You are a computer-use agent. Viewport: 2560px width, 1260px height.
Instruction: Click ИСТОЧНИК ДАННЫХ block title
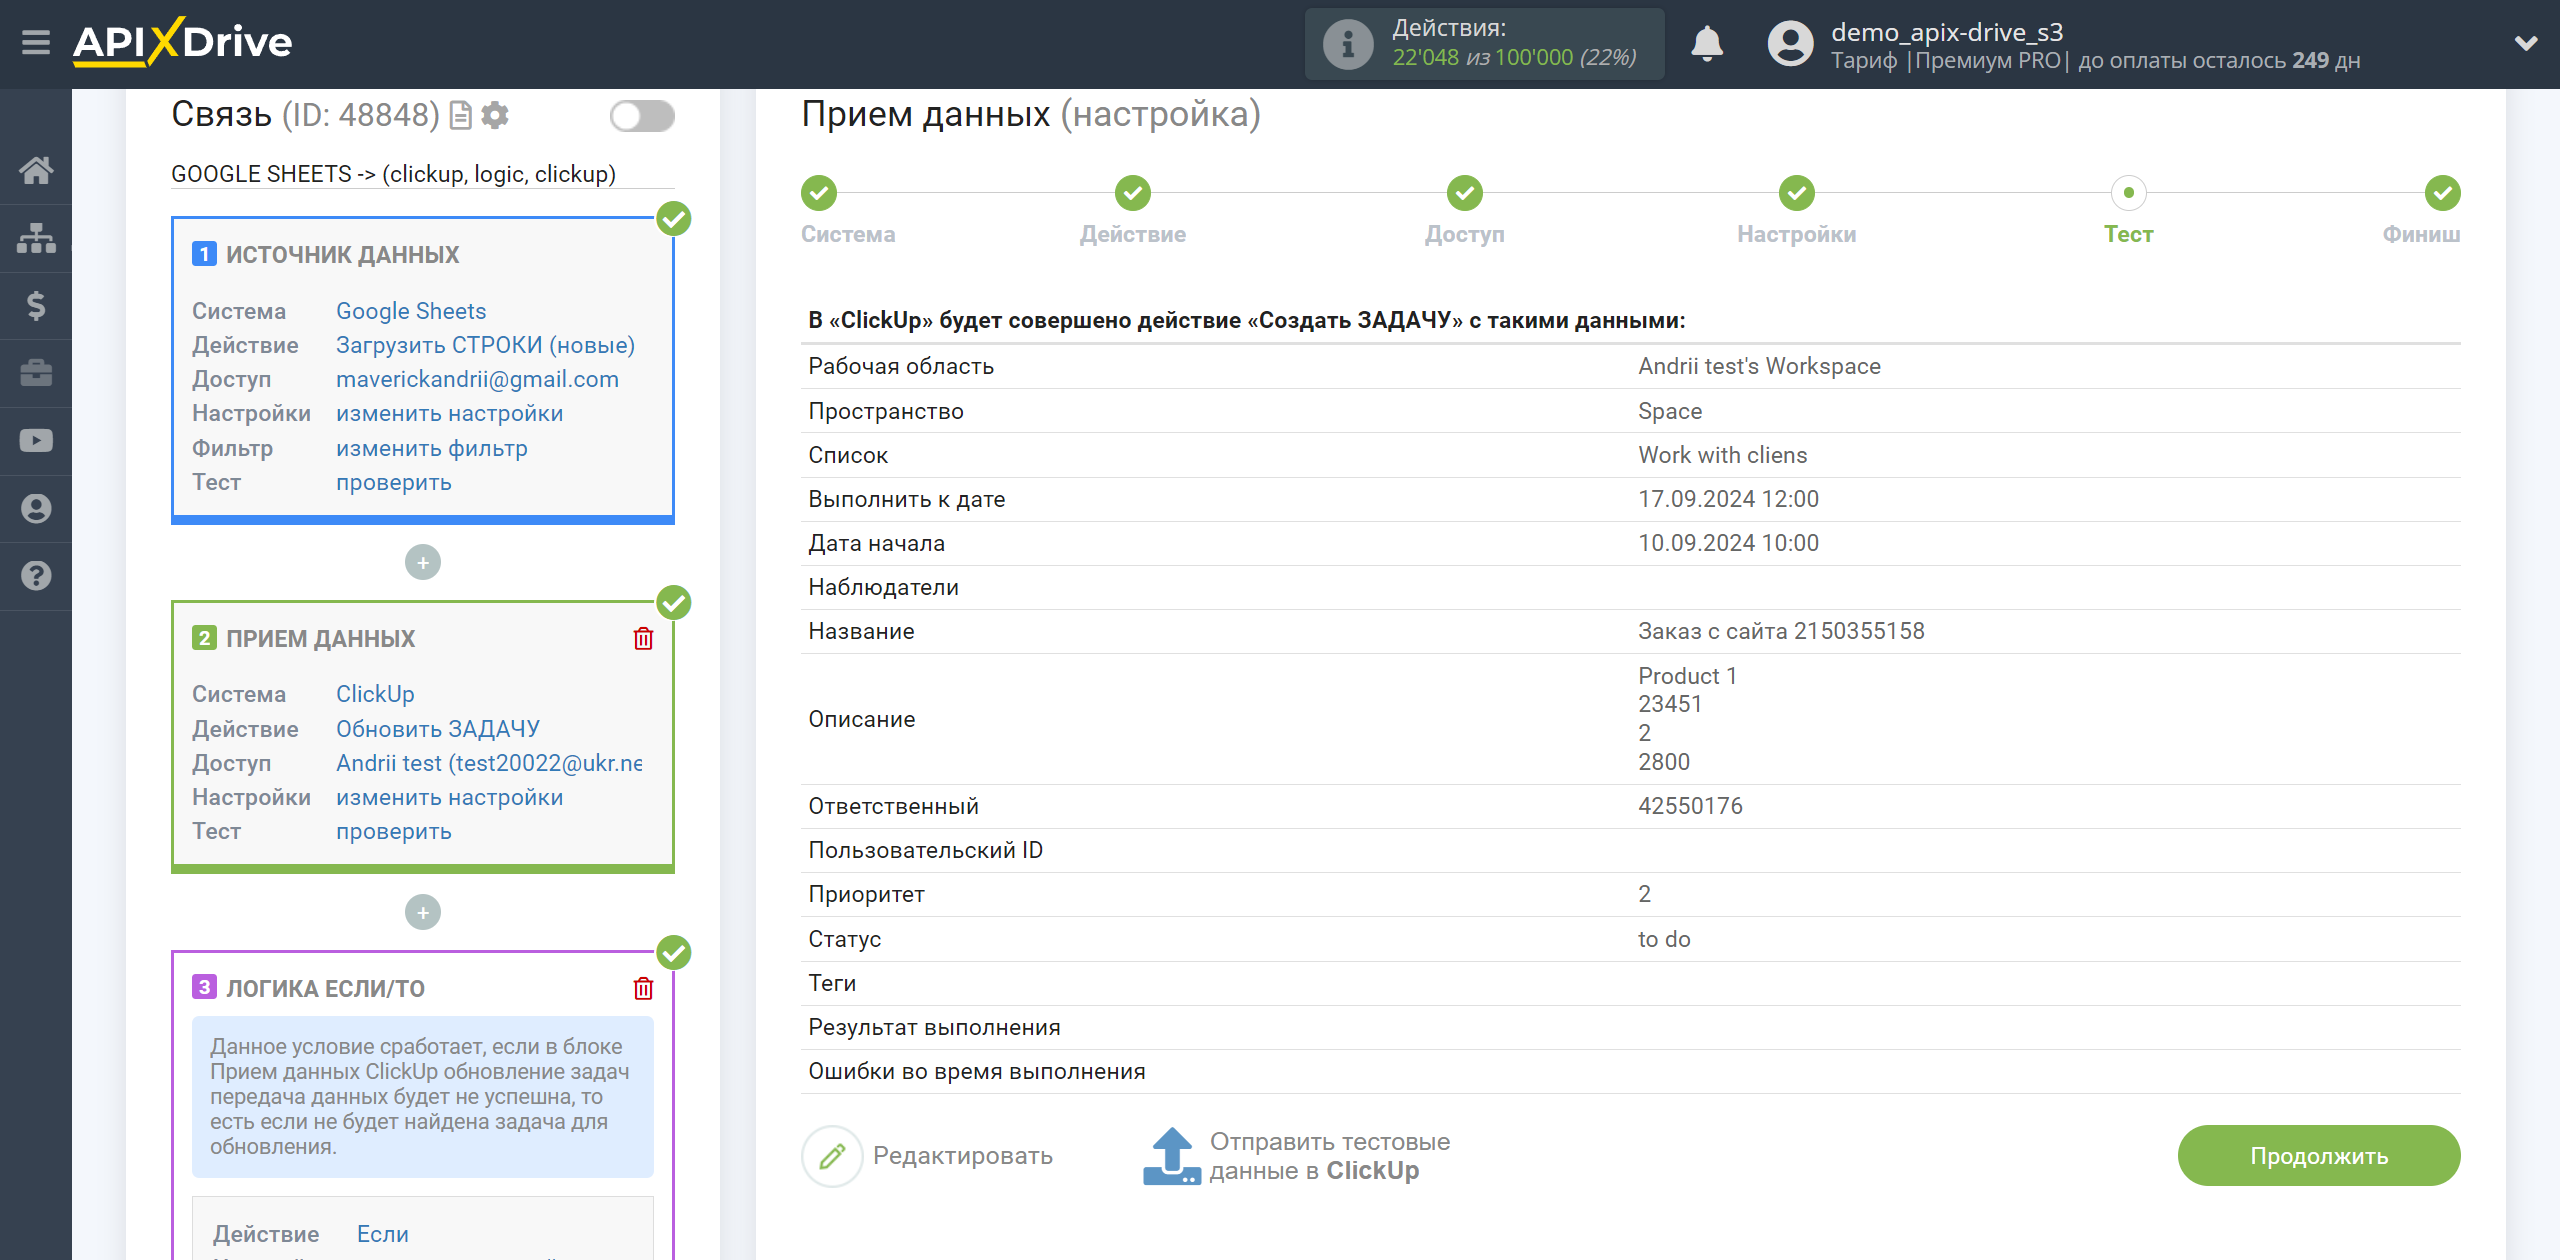(x=343, y=255)
